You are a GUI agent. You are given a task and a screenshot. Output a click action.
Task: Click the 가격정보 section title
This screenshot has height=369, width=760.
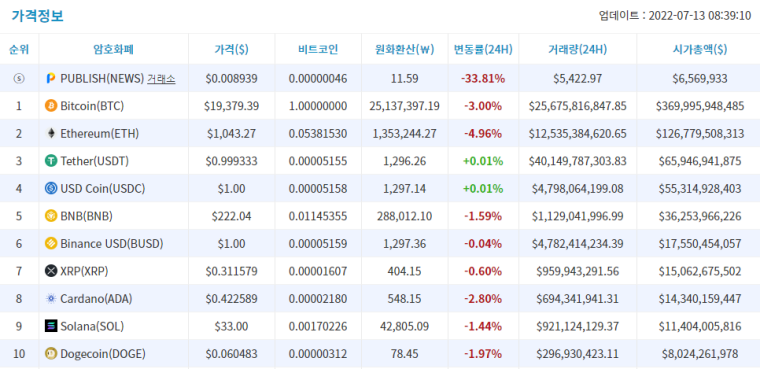[37, 16]
